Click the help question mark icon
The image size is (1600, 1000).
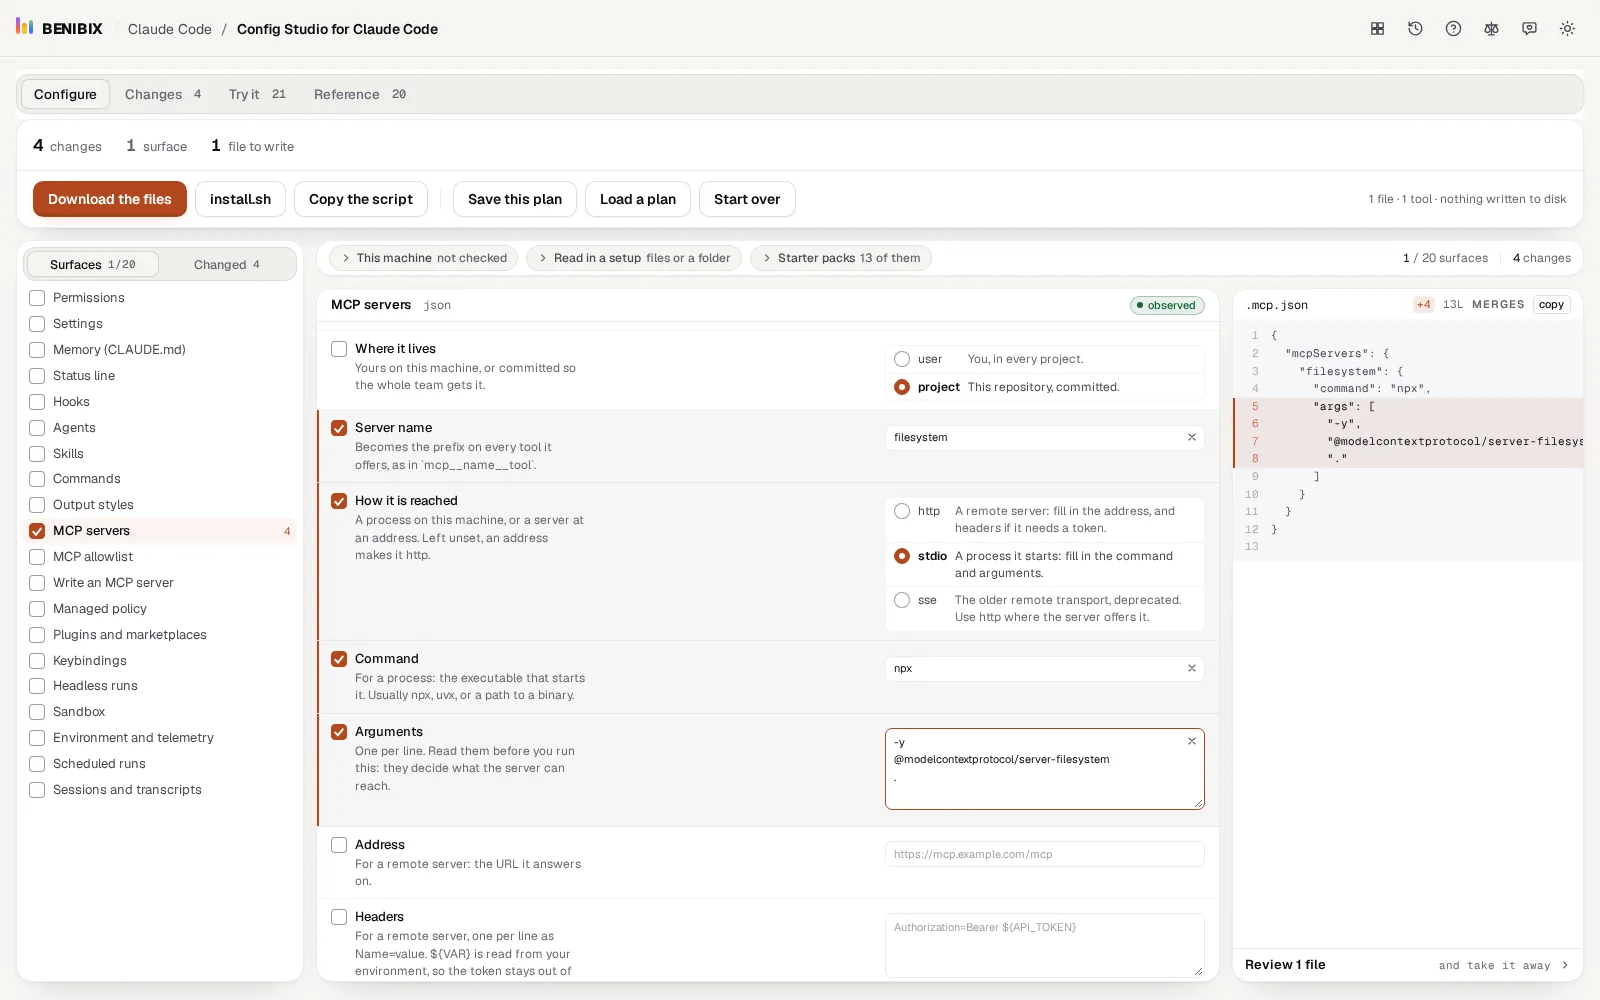point(1453,29)
